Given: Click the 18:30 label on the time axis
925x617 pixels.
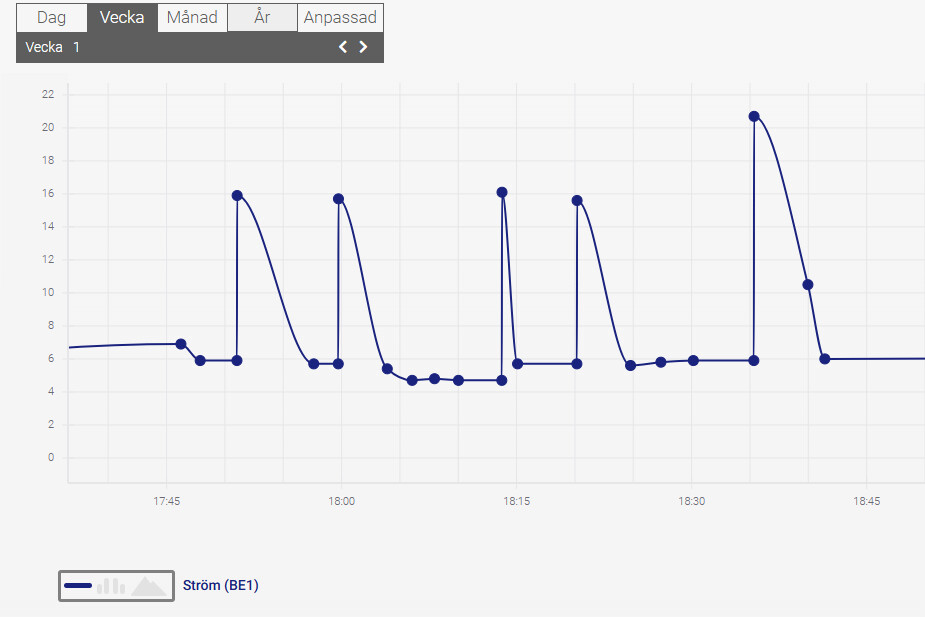Looking at the screenshot, I should pos(691,501).
